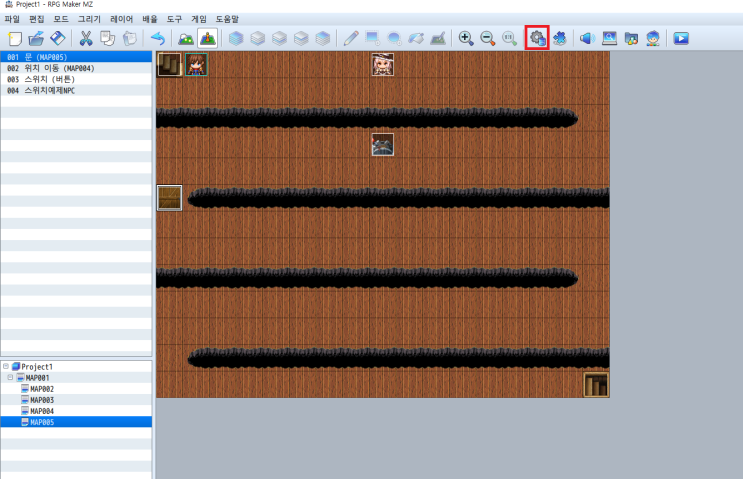Select the Layer 2 icon
743x479 pixels.
click(x=280, y=38)
